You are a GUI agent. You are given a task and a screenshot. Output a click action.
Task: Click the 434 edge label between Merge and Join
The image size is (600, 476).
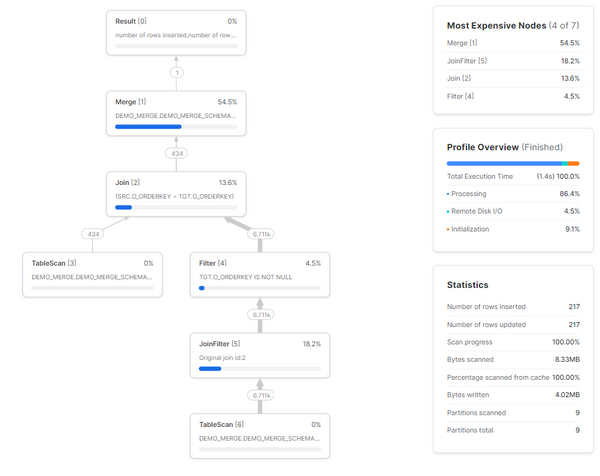tap(176, 153)
